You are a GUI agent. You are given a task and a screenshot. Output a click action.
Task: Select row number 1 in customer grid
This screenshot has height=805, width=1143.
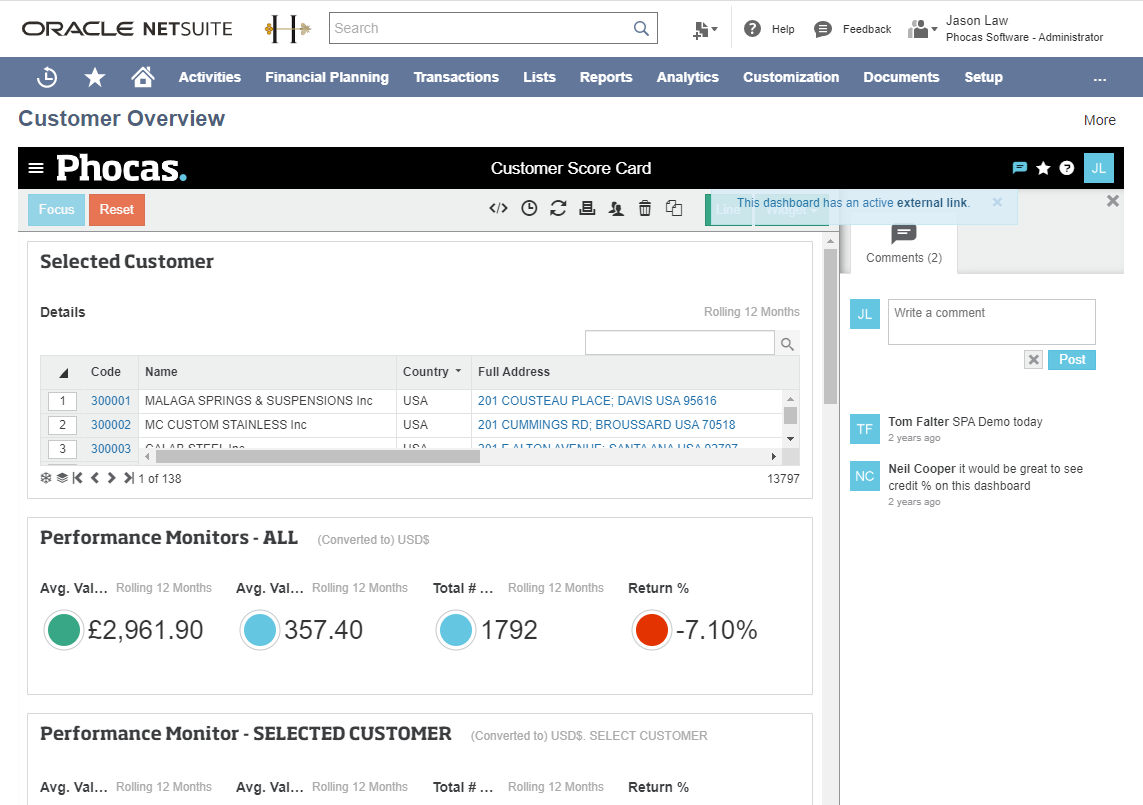tap(63, 401)
